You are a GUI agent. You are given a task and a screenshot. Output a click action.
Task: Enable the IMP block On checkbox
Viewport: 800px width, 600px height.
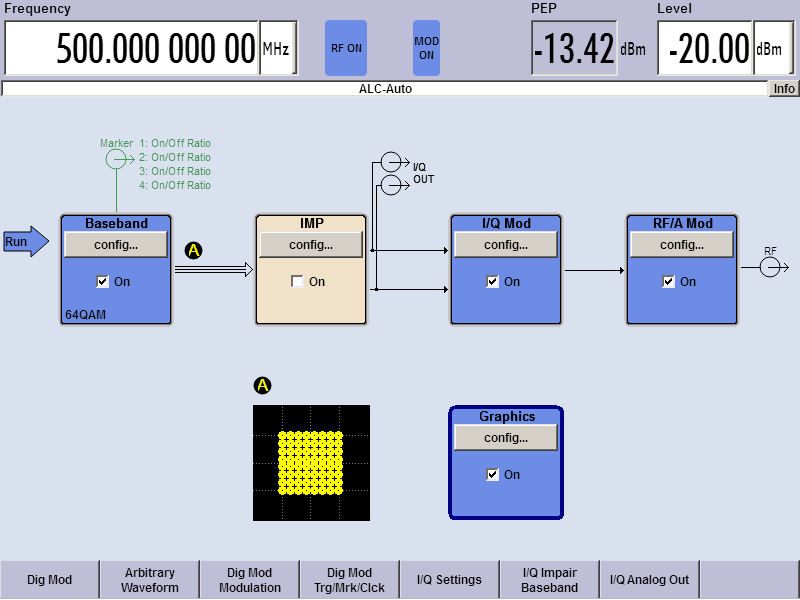coord(297,282)
